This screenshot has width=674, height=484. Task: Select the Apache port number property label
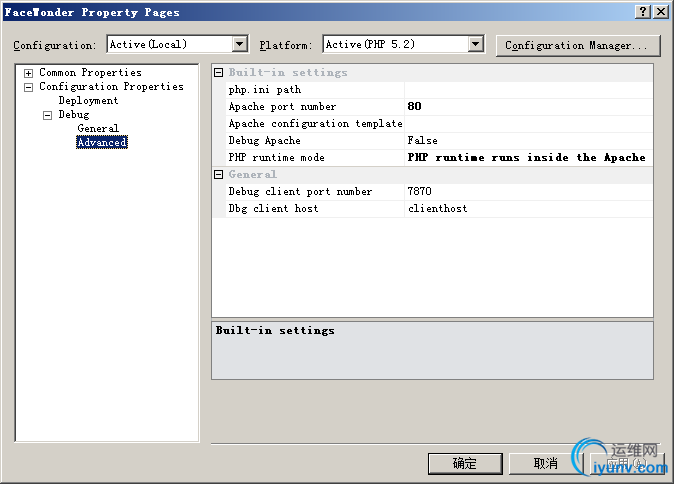[x=282, y=107]
